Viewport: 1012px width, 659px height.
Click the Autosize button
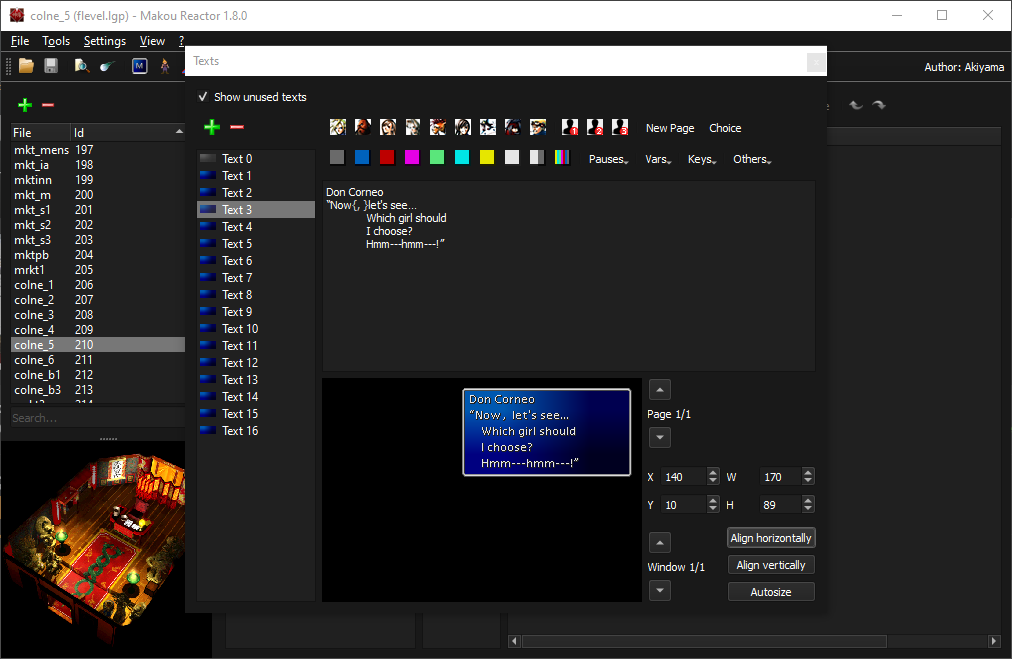[x=771, y=592]
